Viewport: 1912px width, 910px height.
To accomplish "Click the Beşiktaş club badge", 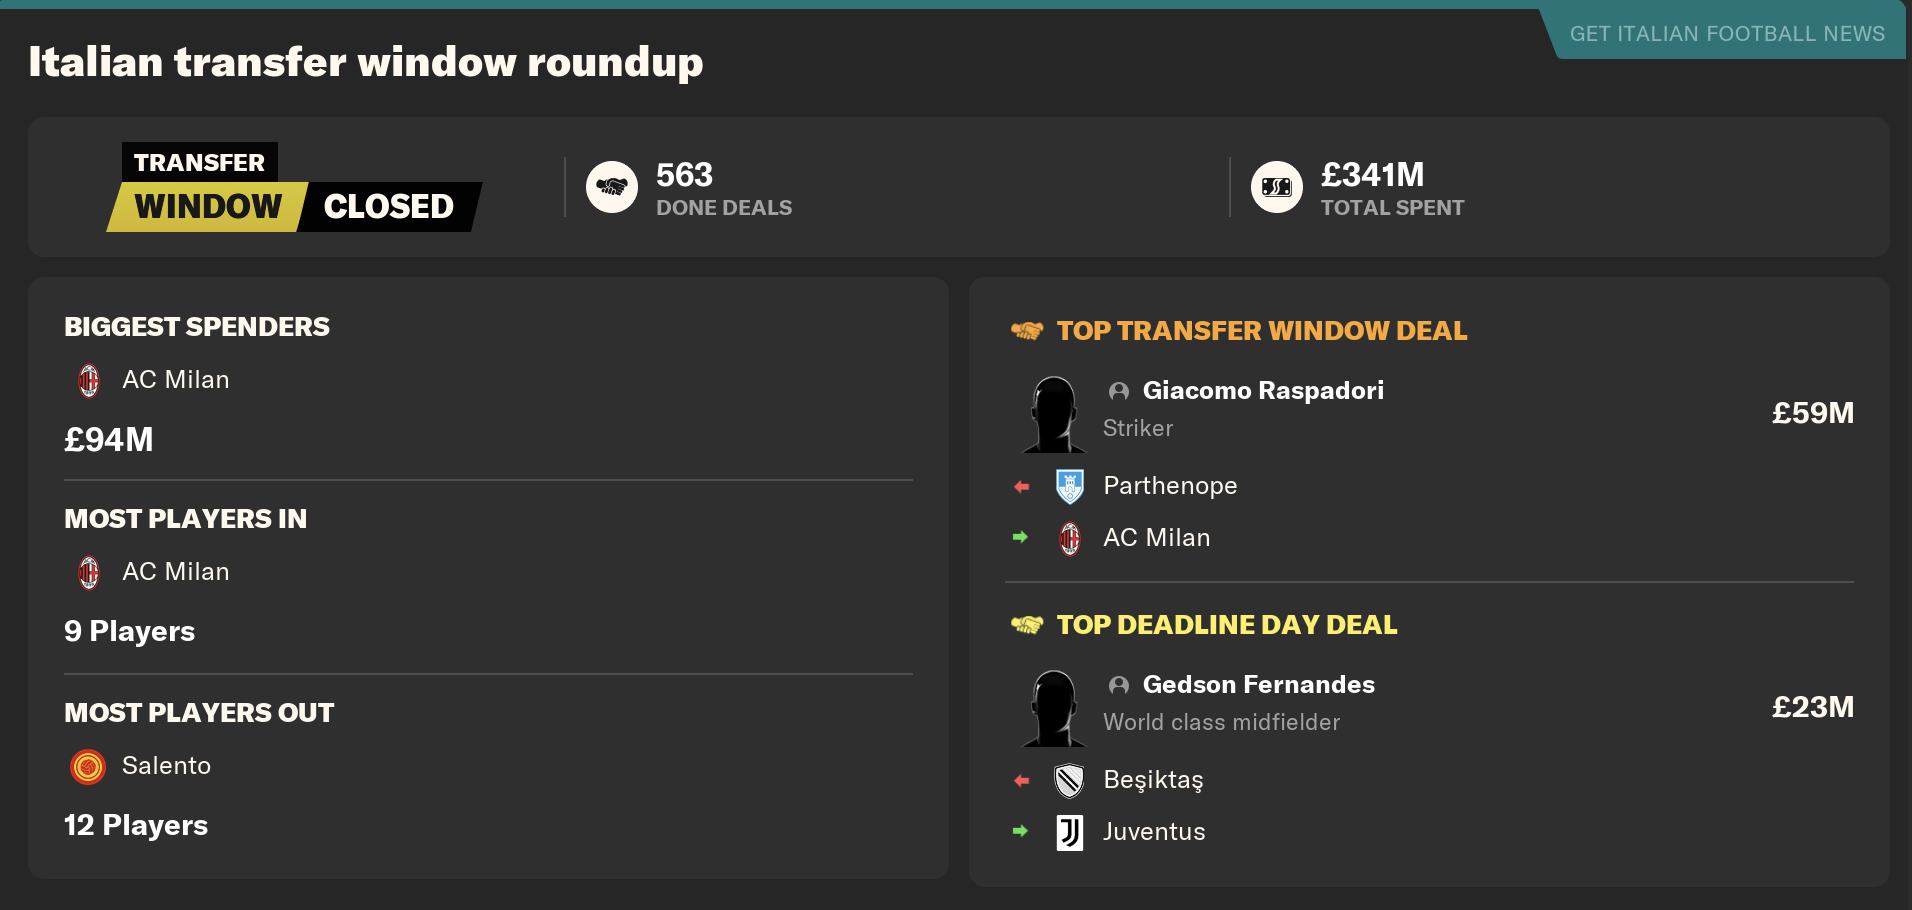I will pyautogui.click(x=1070, y=780).
